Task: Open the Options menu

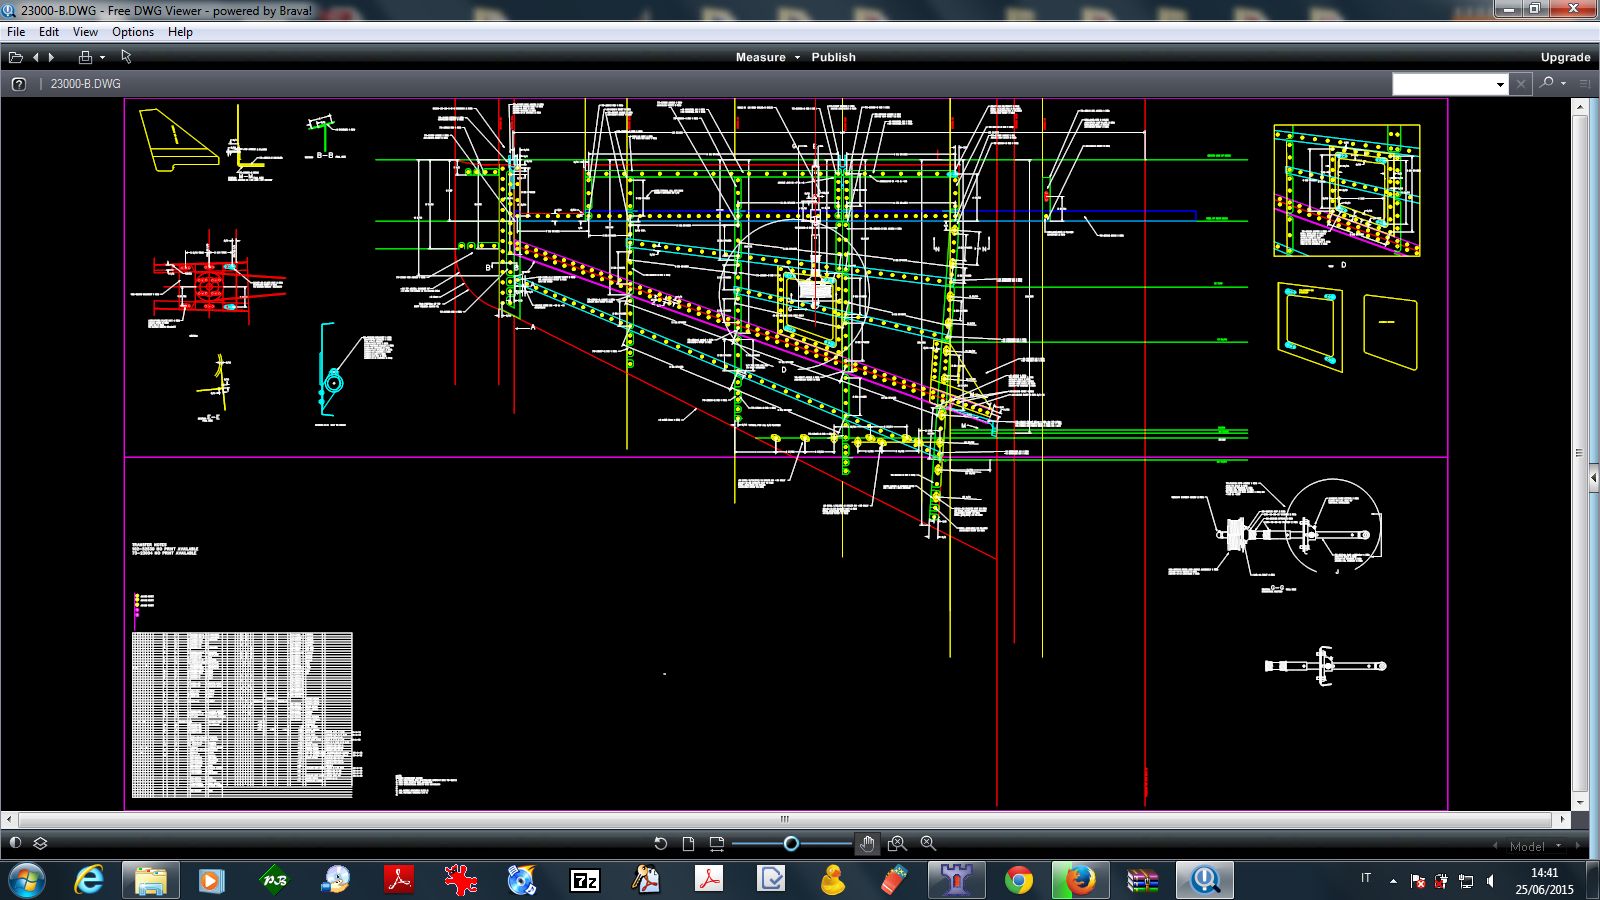Action: [x=133, y=32]
